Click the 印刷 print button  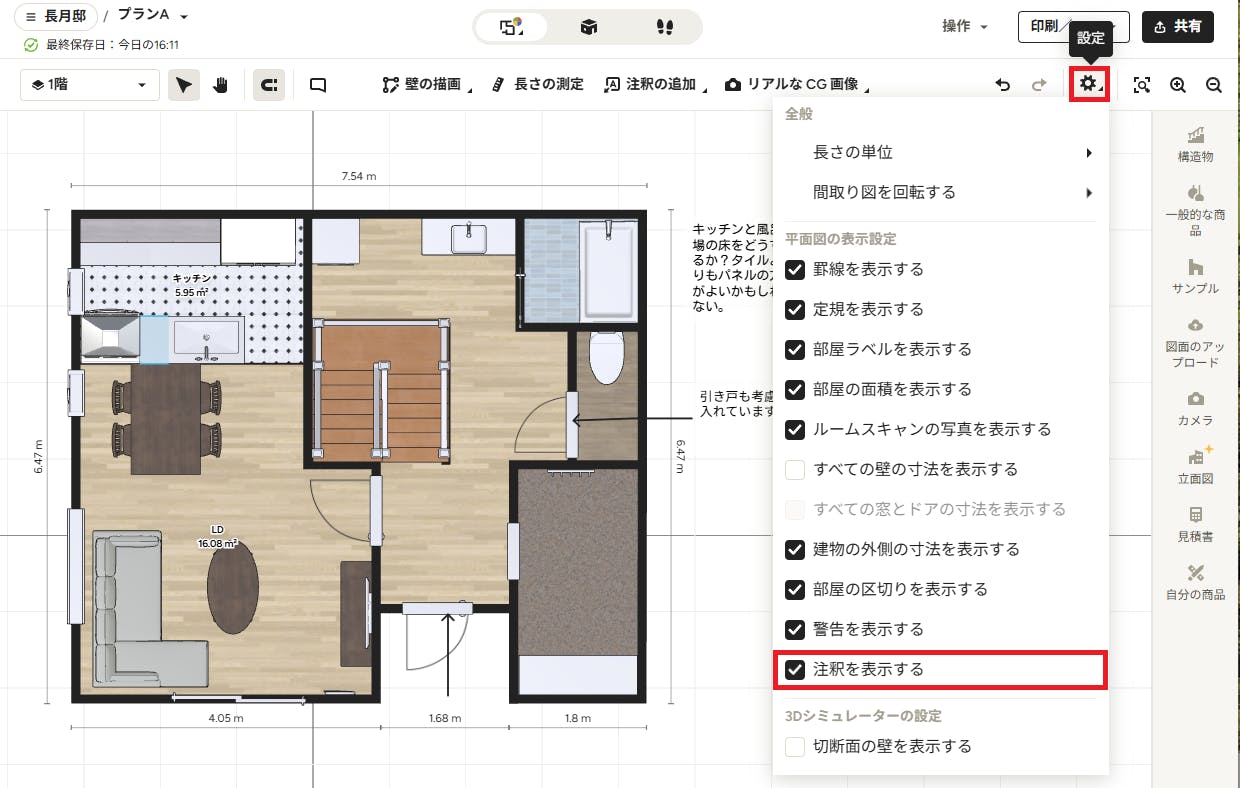1074,27
